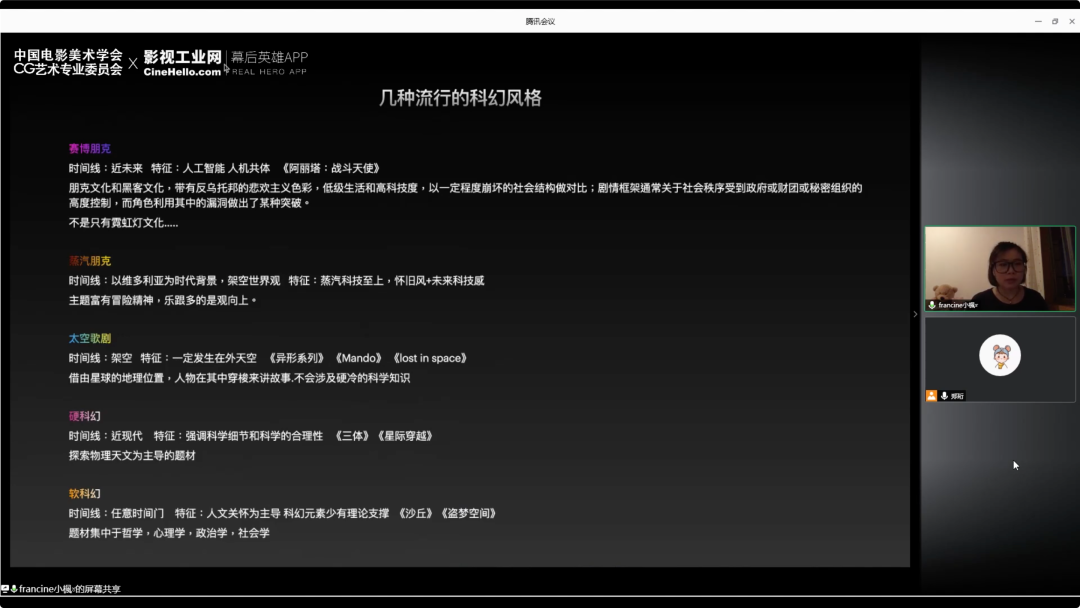This screenshot has width=1080, height=608.
Task: Click the slide title 几种流行的科幻风格
Action: (x=460, y=98)
